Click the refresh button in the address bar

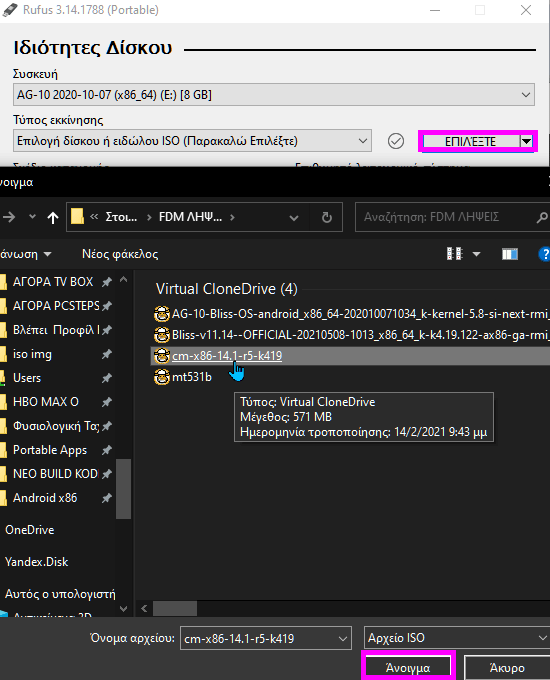(327, 217)
